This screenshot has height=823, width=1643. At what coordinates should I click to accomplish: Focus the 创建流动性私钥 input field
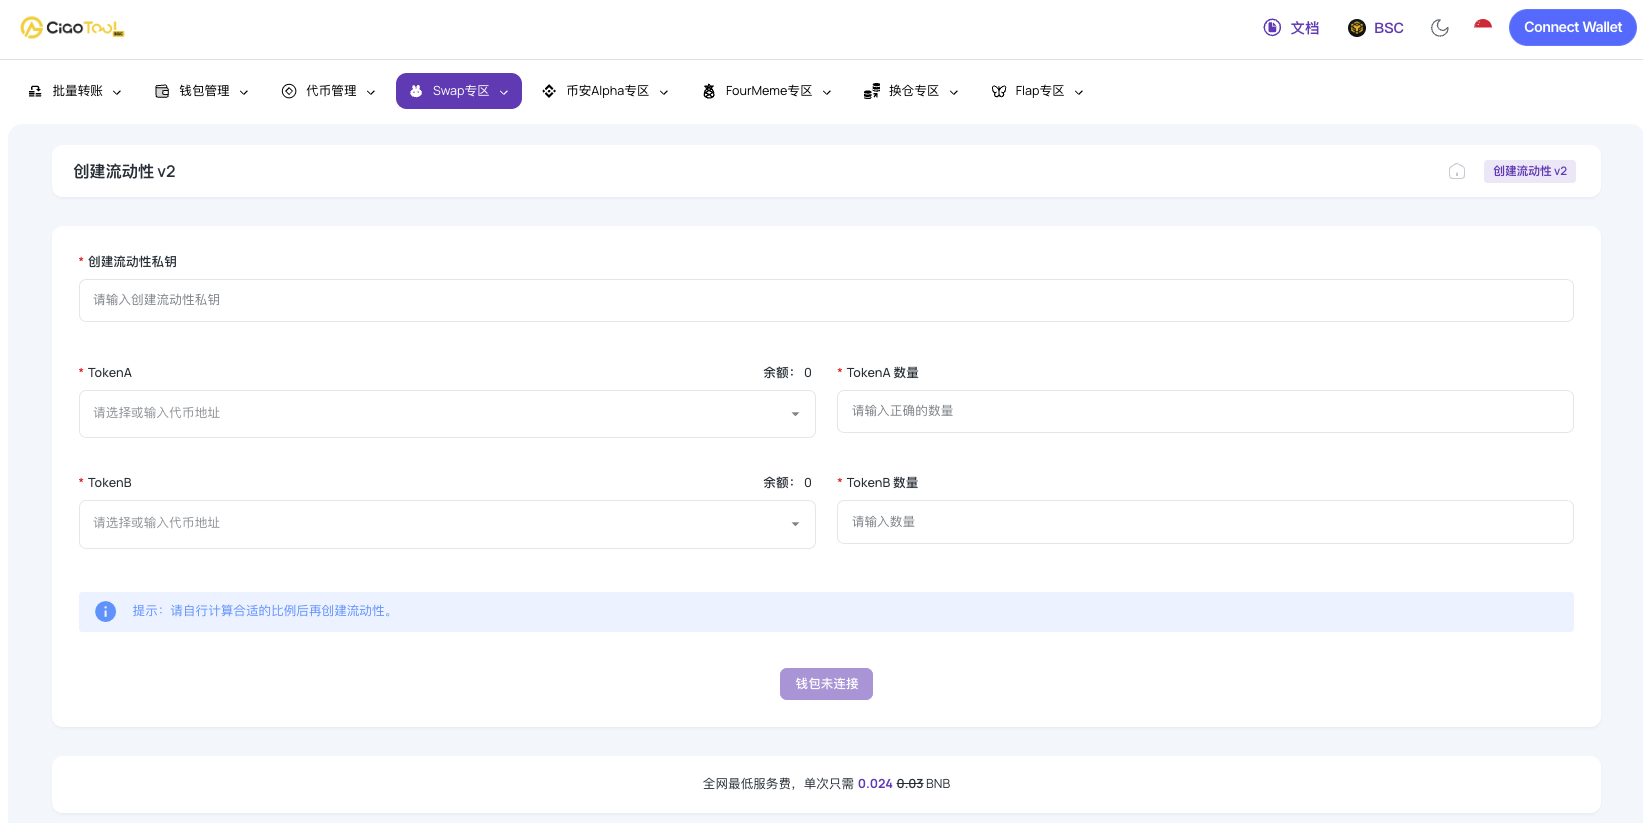click(x=826, y=300)
